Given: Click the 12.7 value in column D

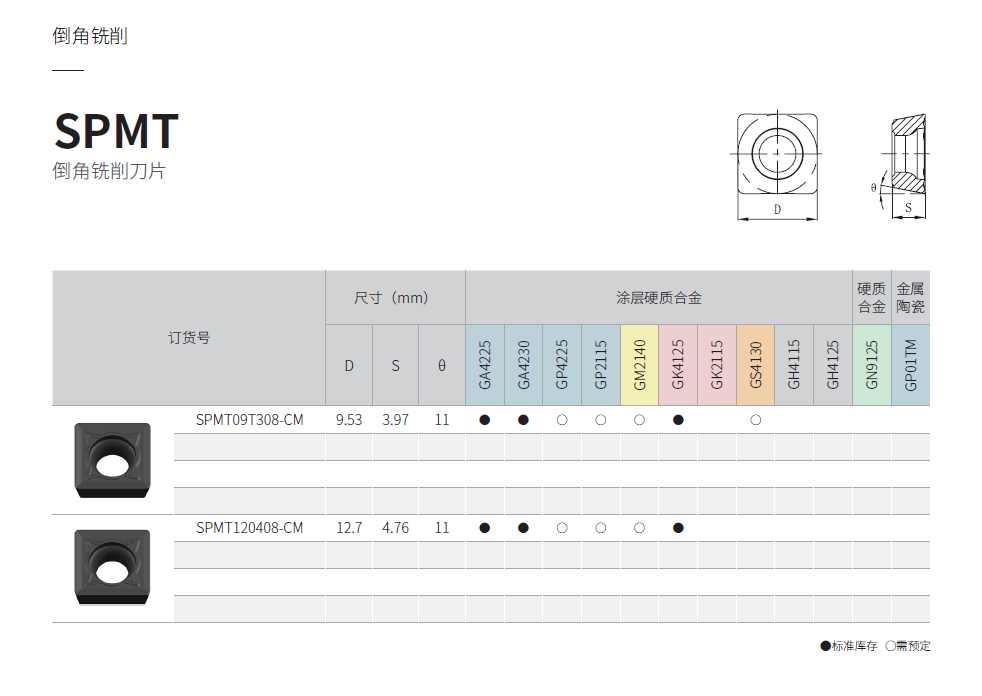Looking at the screenshot, I should [349, 528].
